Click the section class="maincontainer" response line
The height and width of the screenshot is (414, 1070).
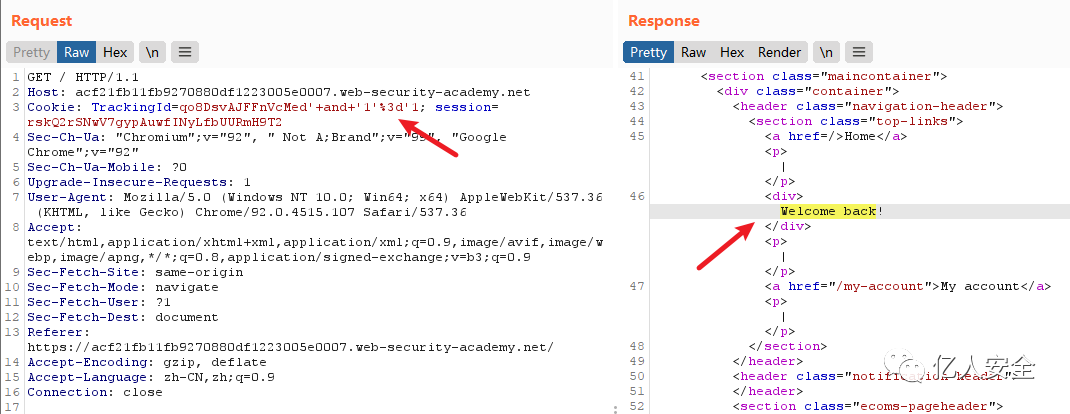(x=824, y=76)
